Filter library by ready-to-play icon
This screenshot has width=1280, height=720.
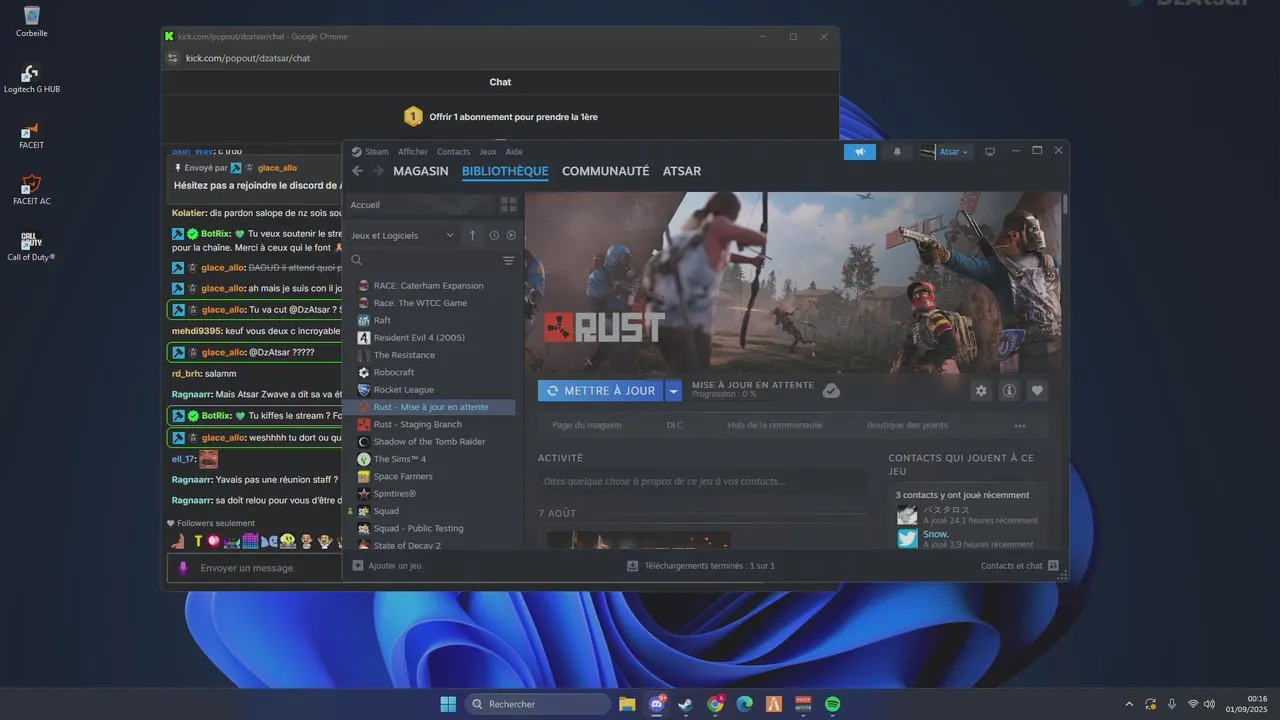pos(511,235)
